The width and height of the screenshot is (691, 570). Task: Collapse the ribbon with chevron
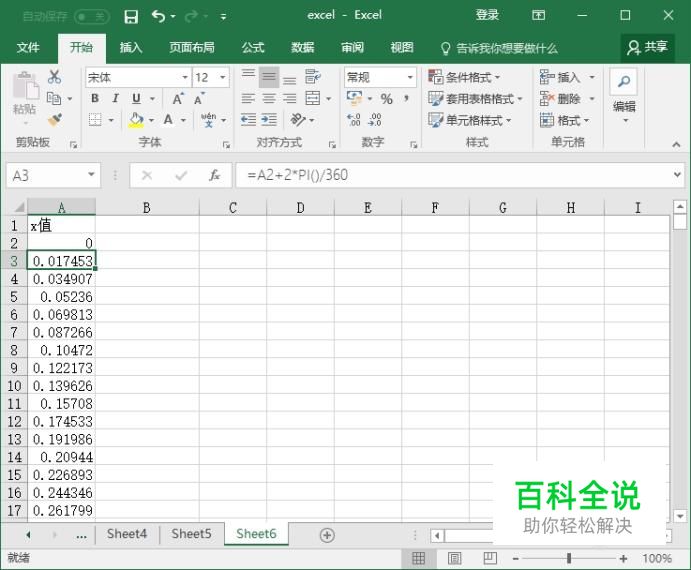(x=676, y=144)
